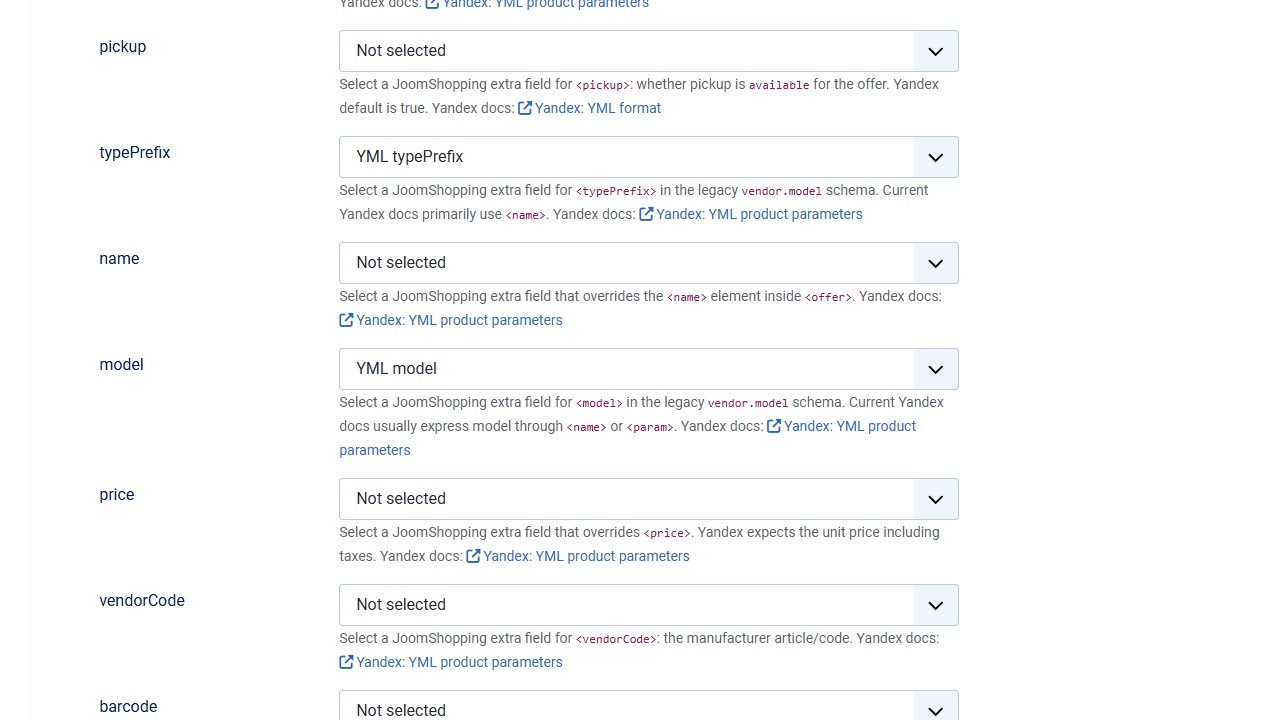Click the external-link icon in typePrefix description
The height and width of the screenshot is (720, 1280).
point(646,214)
